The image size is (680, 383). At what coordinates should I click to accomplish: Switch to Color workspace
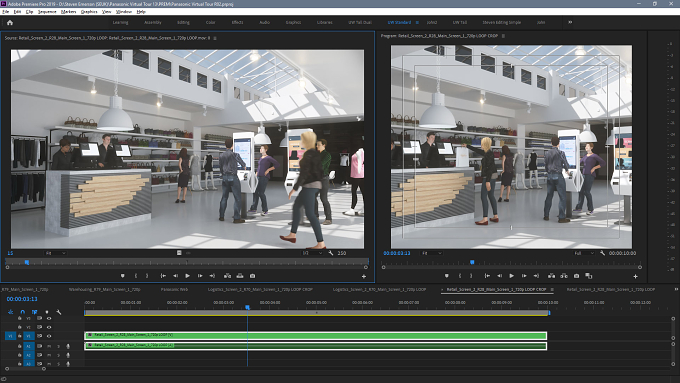point(210,22)
